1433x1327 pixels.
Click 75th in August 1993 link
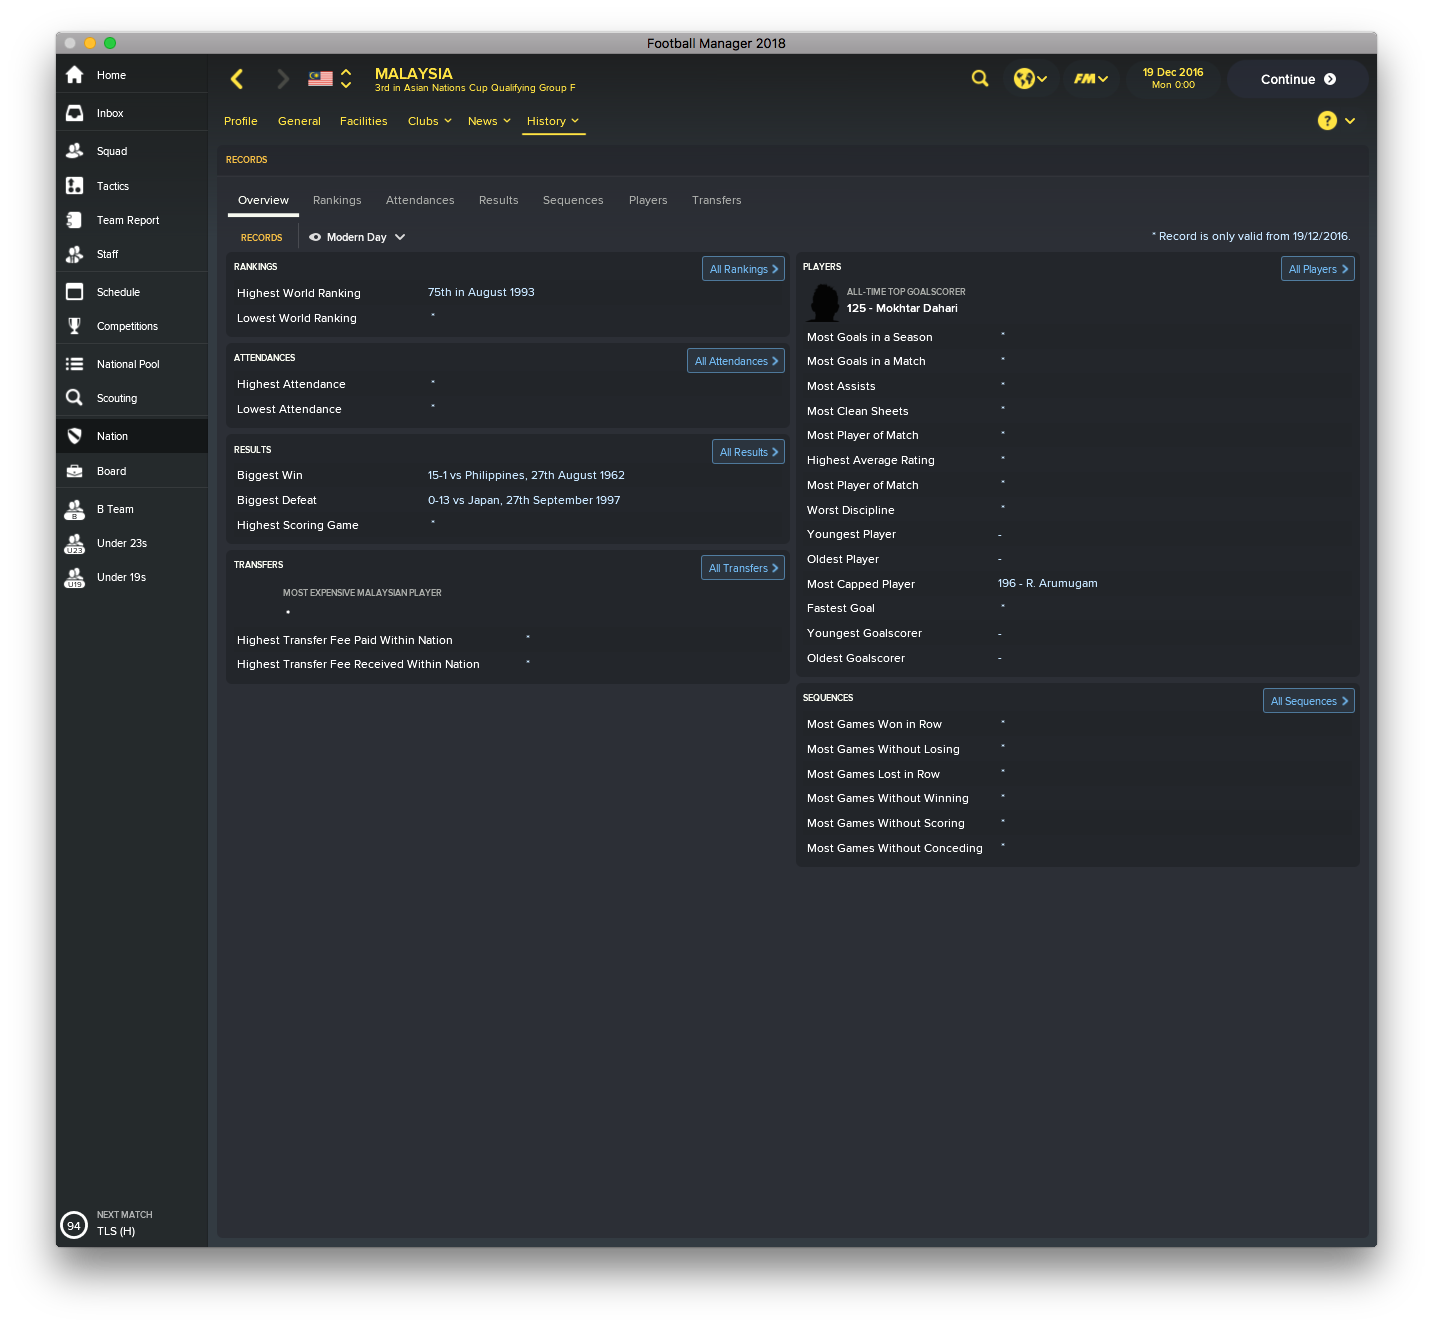(x=481, y=292)
